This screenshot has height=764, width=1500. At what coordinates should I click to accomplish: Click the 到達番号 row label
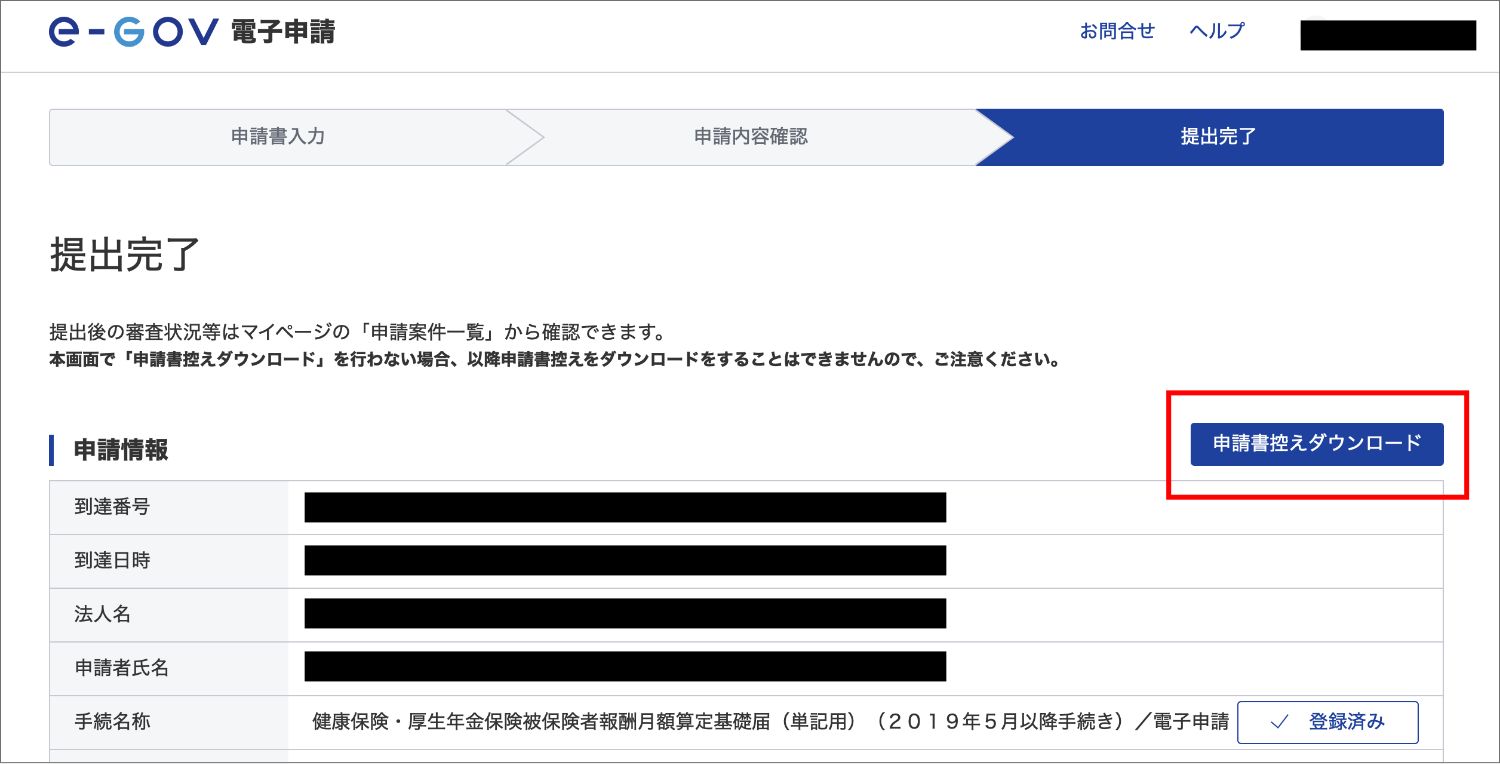tap(112, 507)
